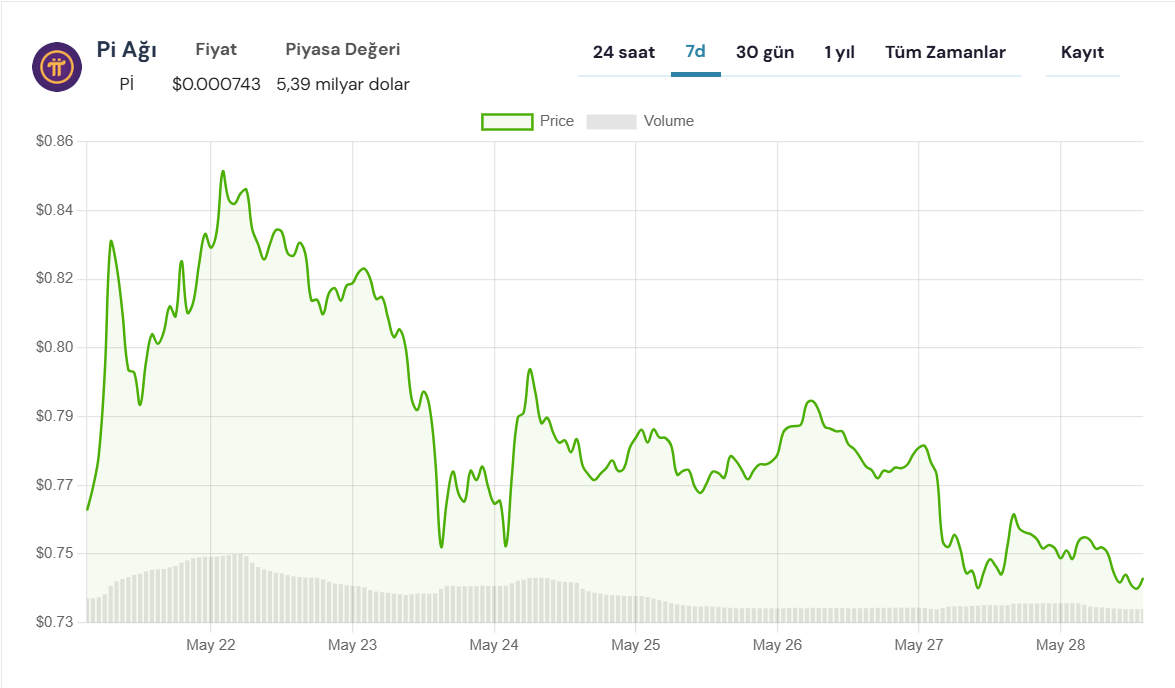
Task: Click the Pi Network coin logo icon
Action: coord(57,67)
